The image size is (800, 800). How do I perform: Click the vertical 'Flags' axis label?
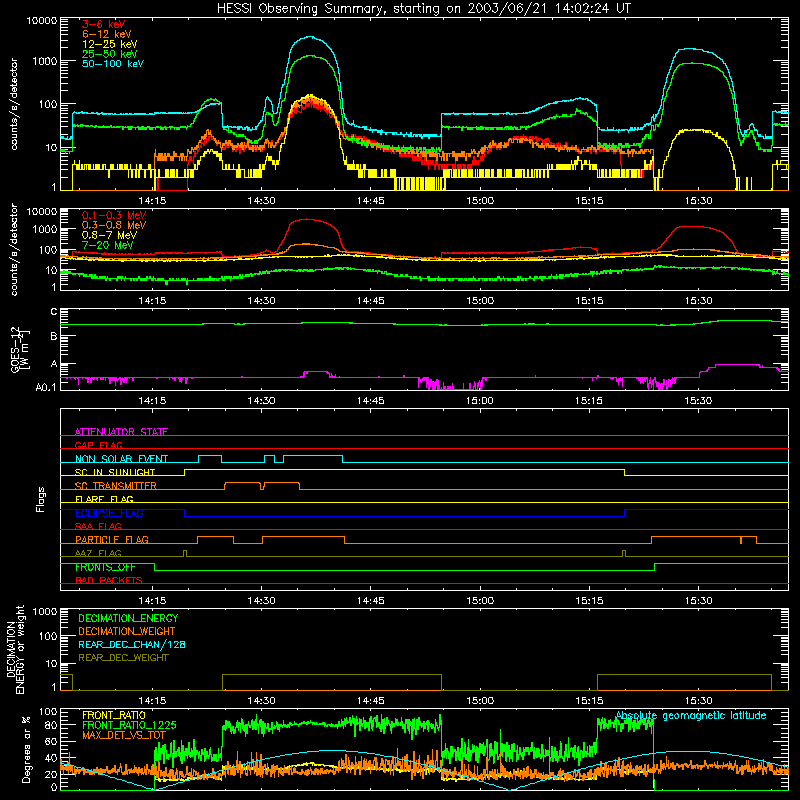[x=41, y=499]
